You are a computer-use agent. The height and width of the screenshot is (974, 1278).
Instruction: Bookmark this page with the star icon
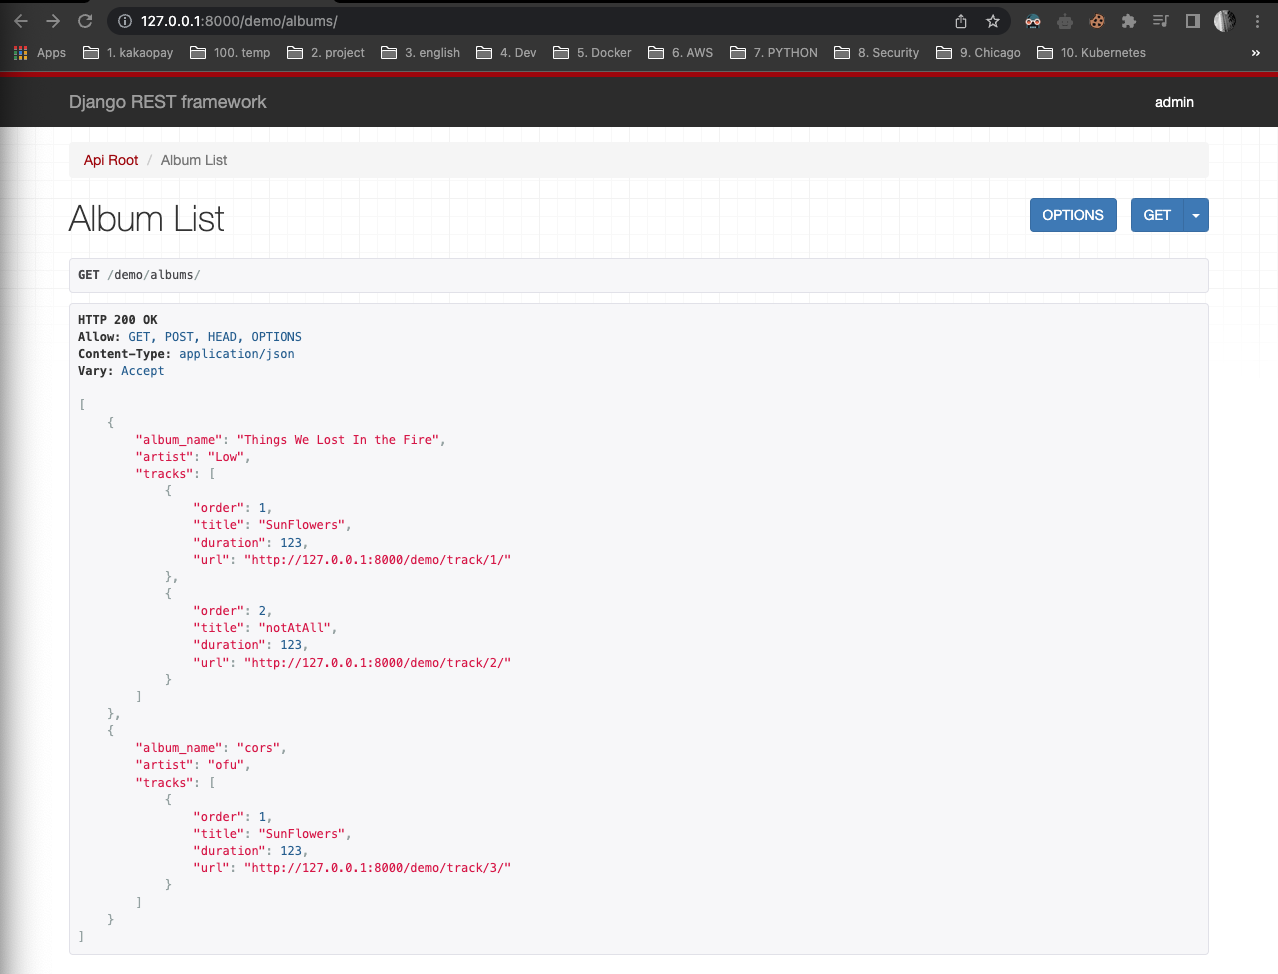[993, 21]
